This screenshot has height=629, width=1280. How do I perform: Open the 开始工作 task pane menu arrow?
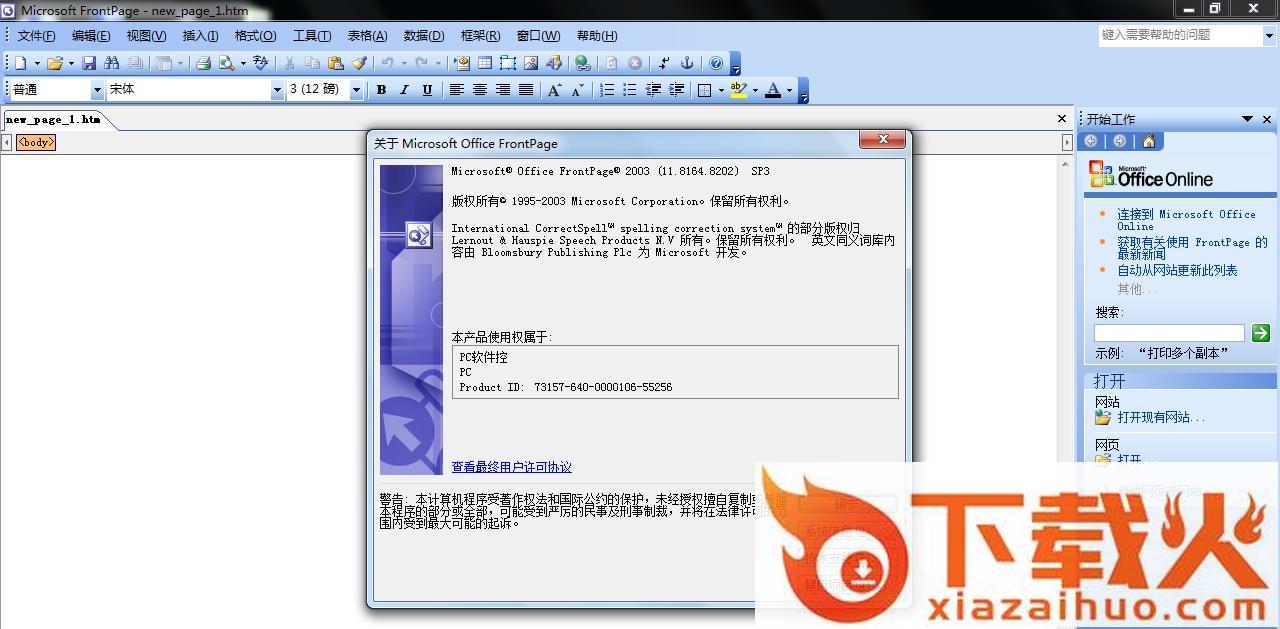[1247, 119]
